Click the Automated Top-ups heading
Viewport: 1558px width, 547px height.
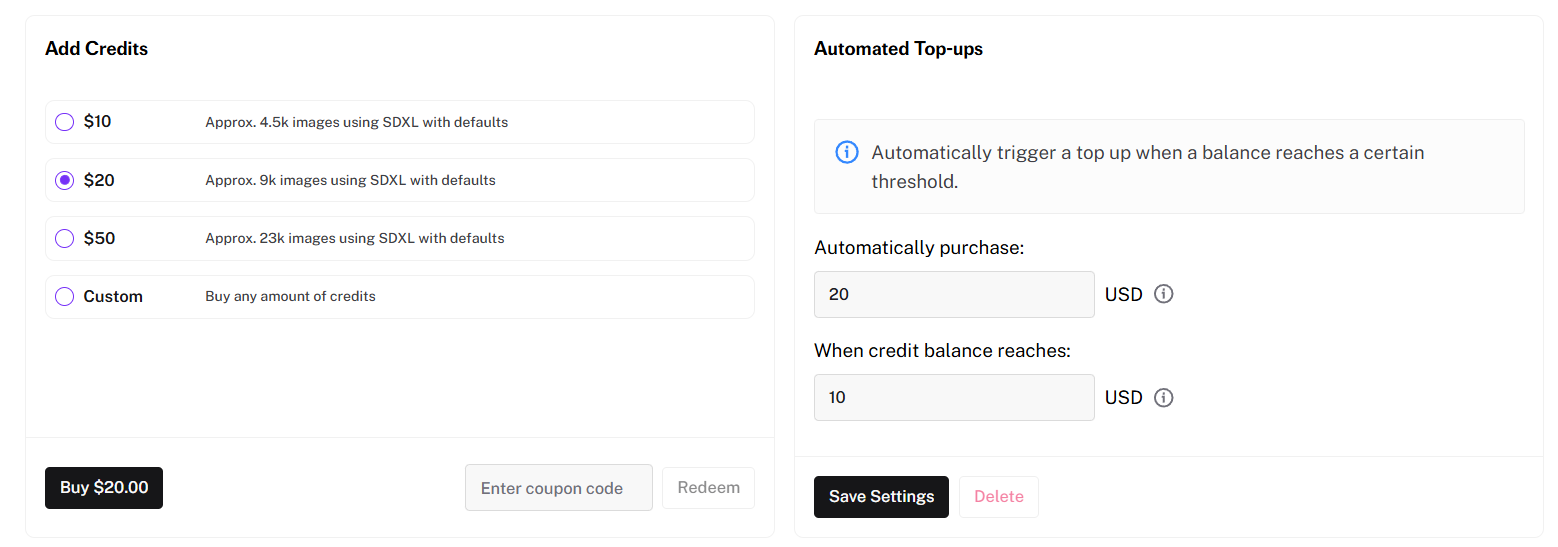tap(898, 48)
